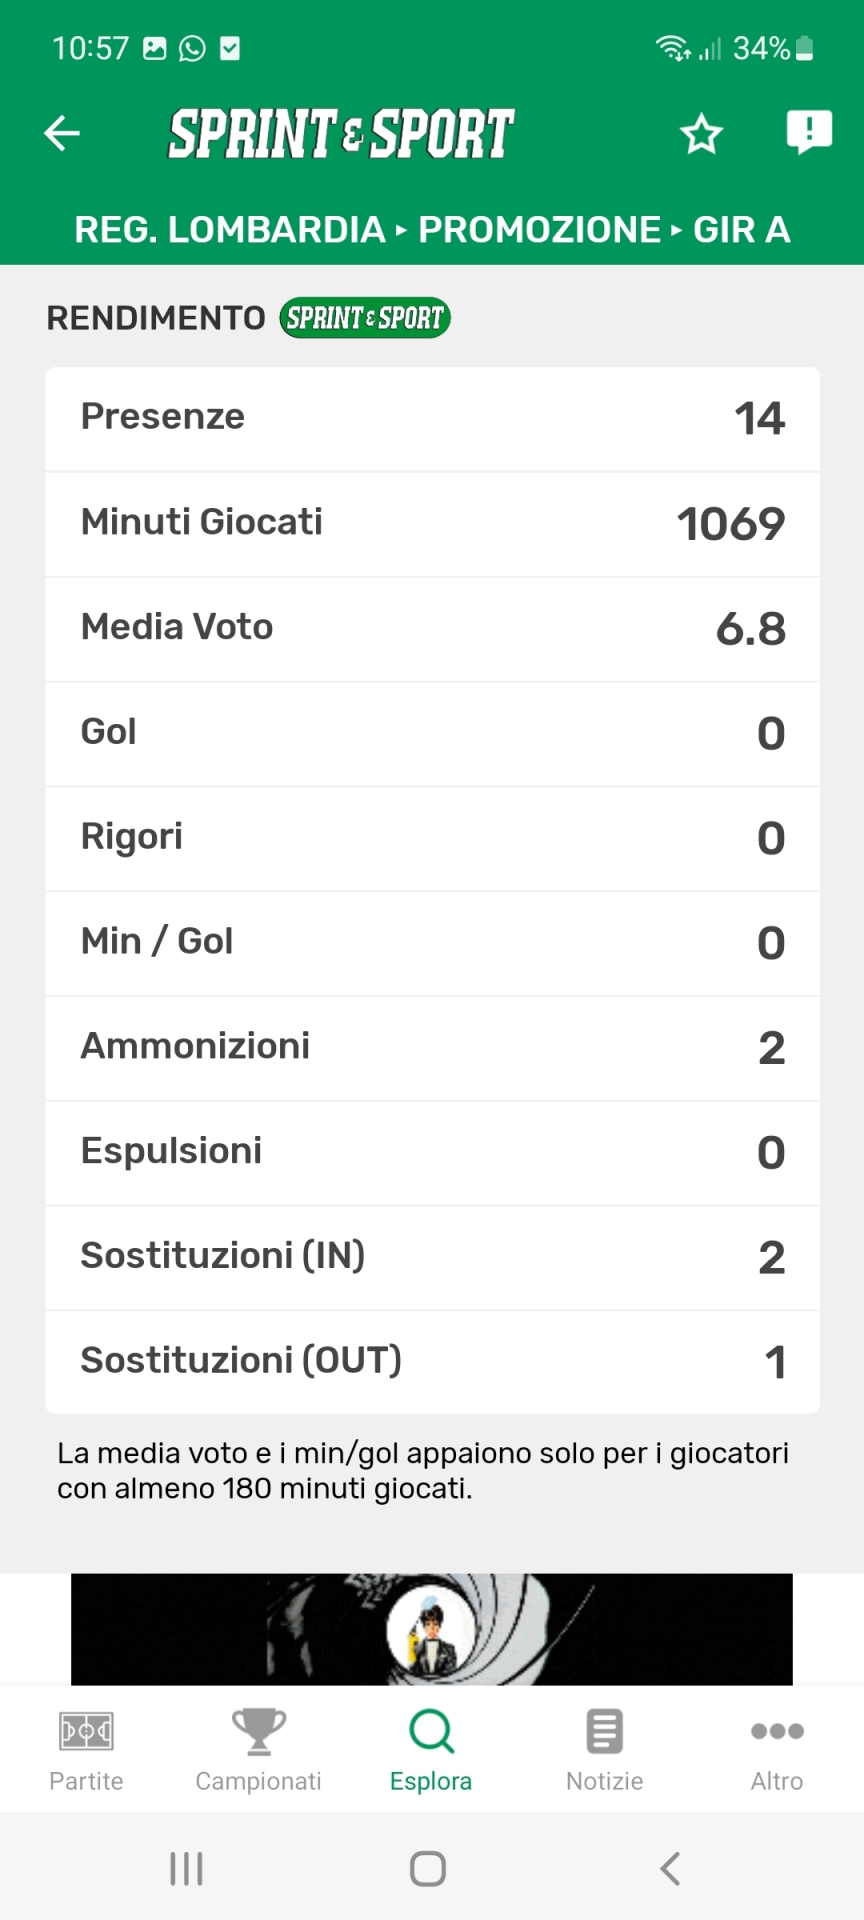Tap the report alert speech-bubble icon

click(x=809, y=132)
